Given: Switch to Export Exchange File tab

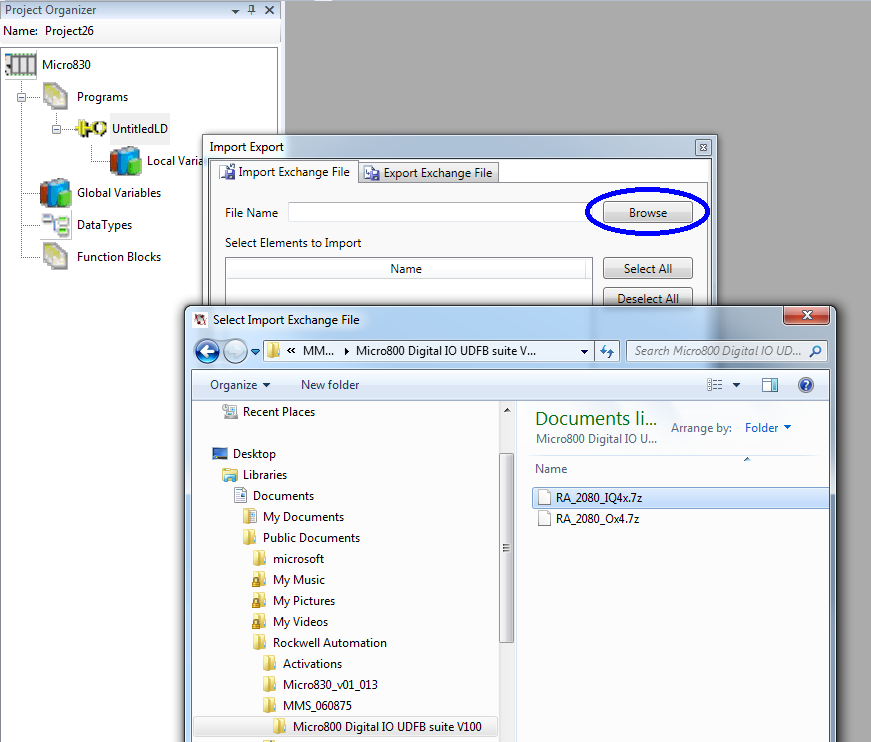Looking at the screenshot, I should pyautogui.click(x=428, y=172).
